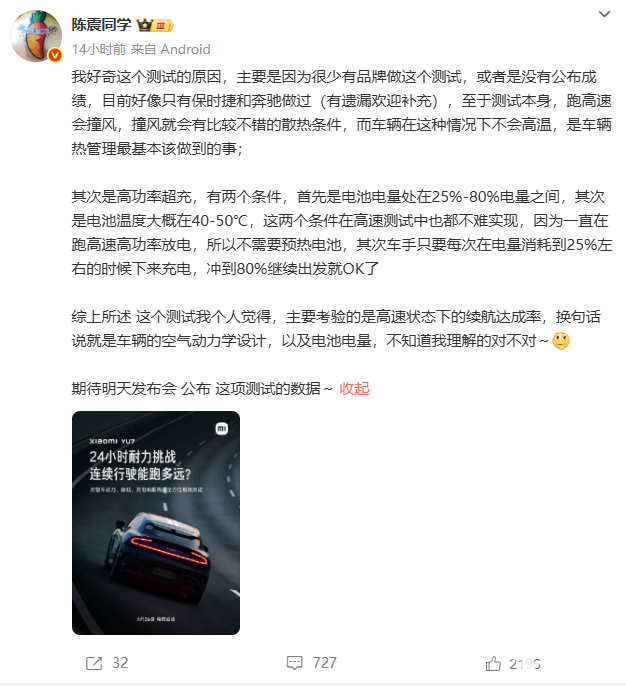
Task: Click the thinking face emoji
Action: coord(561,341)
